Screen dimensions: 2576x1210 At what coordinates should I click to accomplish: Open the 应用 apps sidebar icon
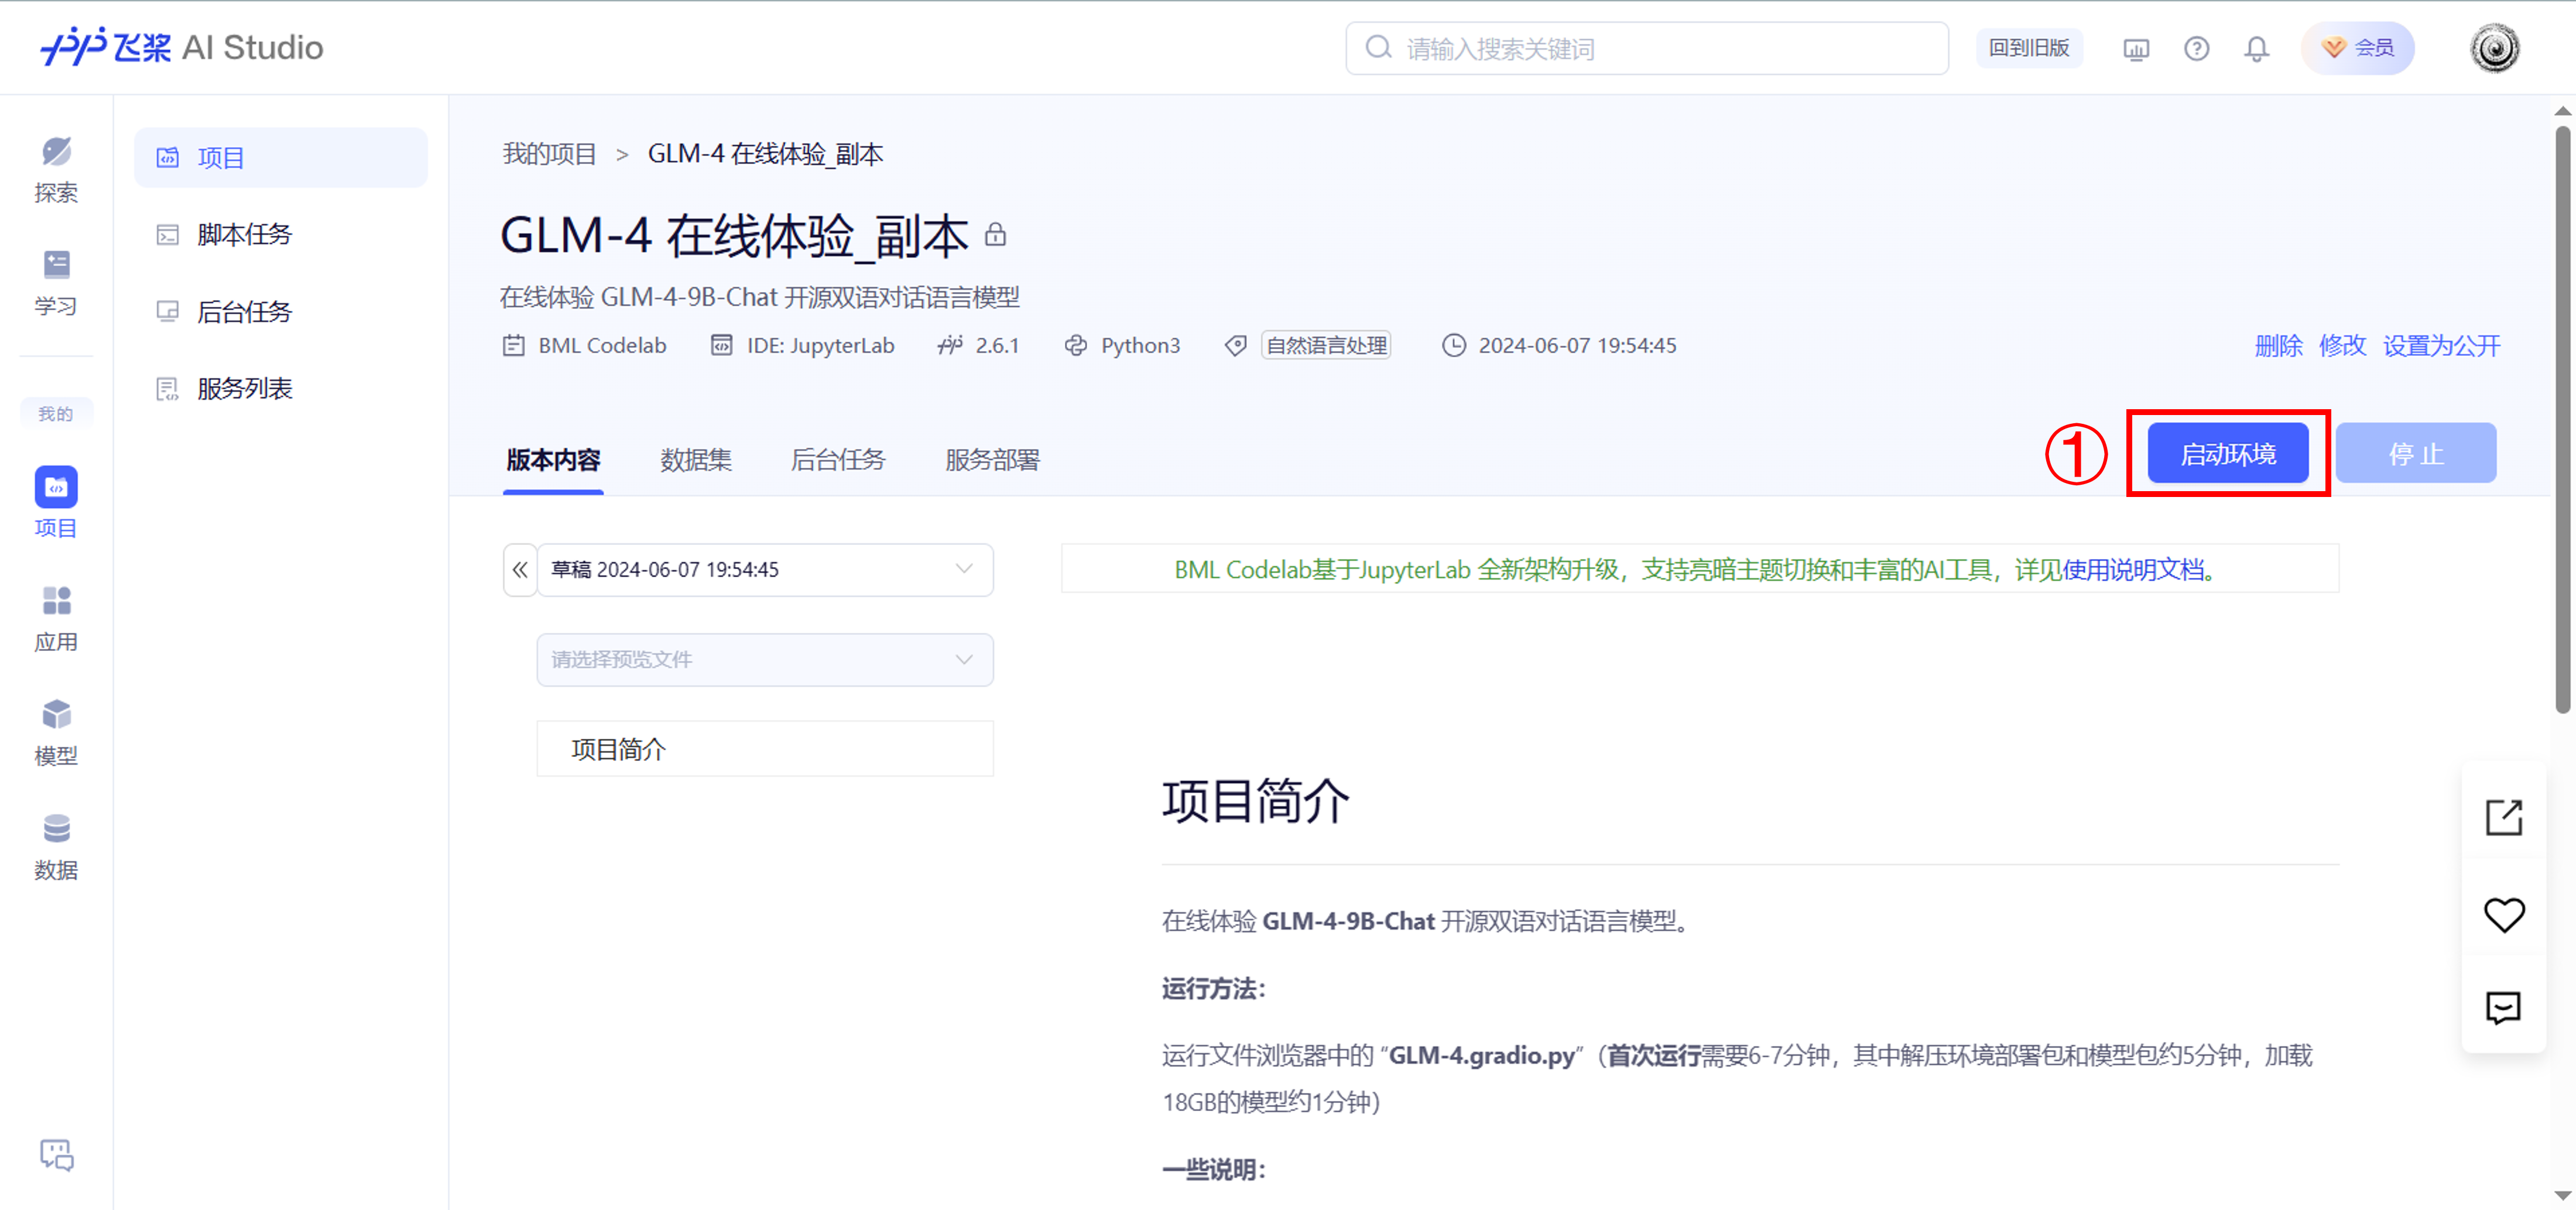(56, 619)
